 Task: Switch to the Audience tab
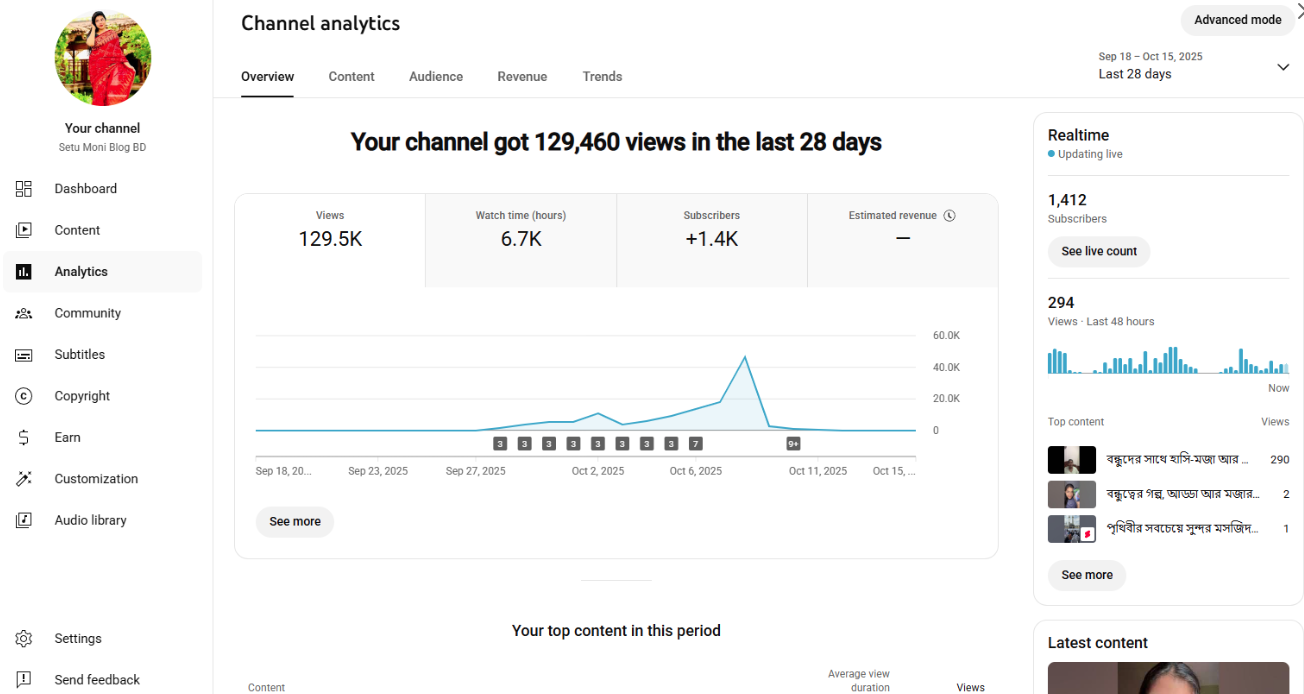coord(436,76)
